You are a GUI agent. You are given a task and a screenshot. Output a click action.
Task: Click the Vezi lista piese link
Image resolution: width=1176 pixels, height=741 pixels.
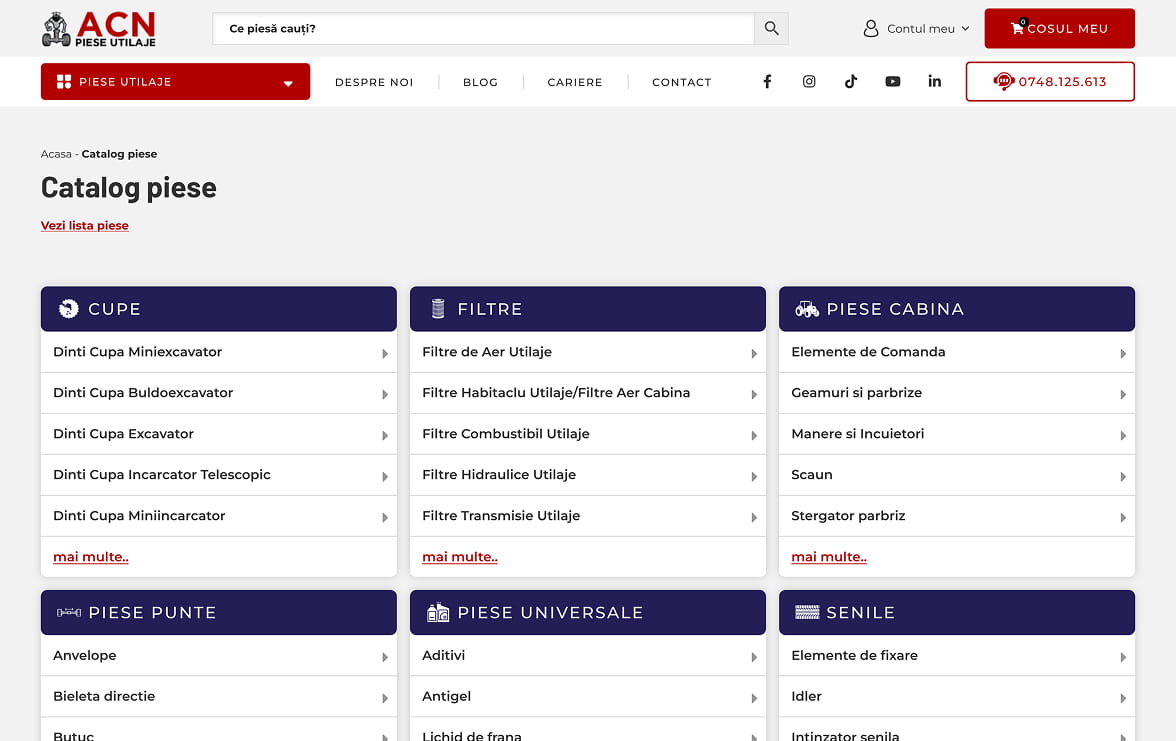pos(85,226)
